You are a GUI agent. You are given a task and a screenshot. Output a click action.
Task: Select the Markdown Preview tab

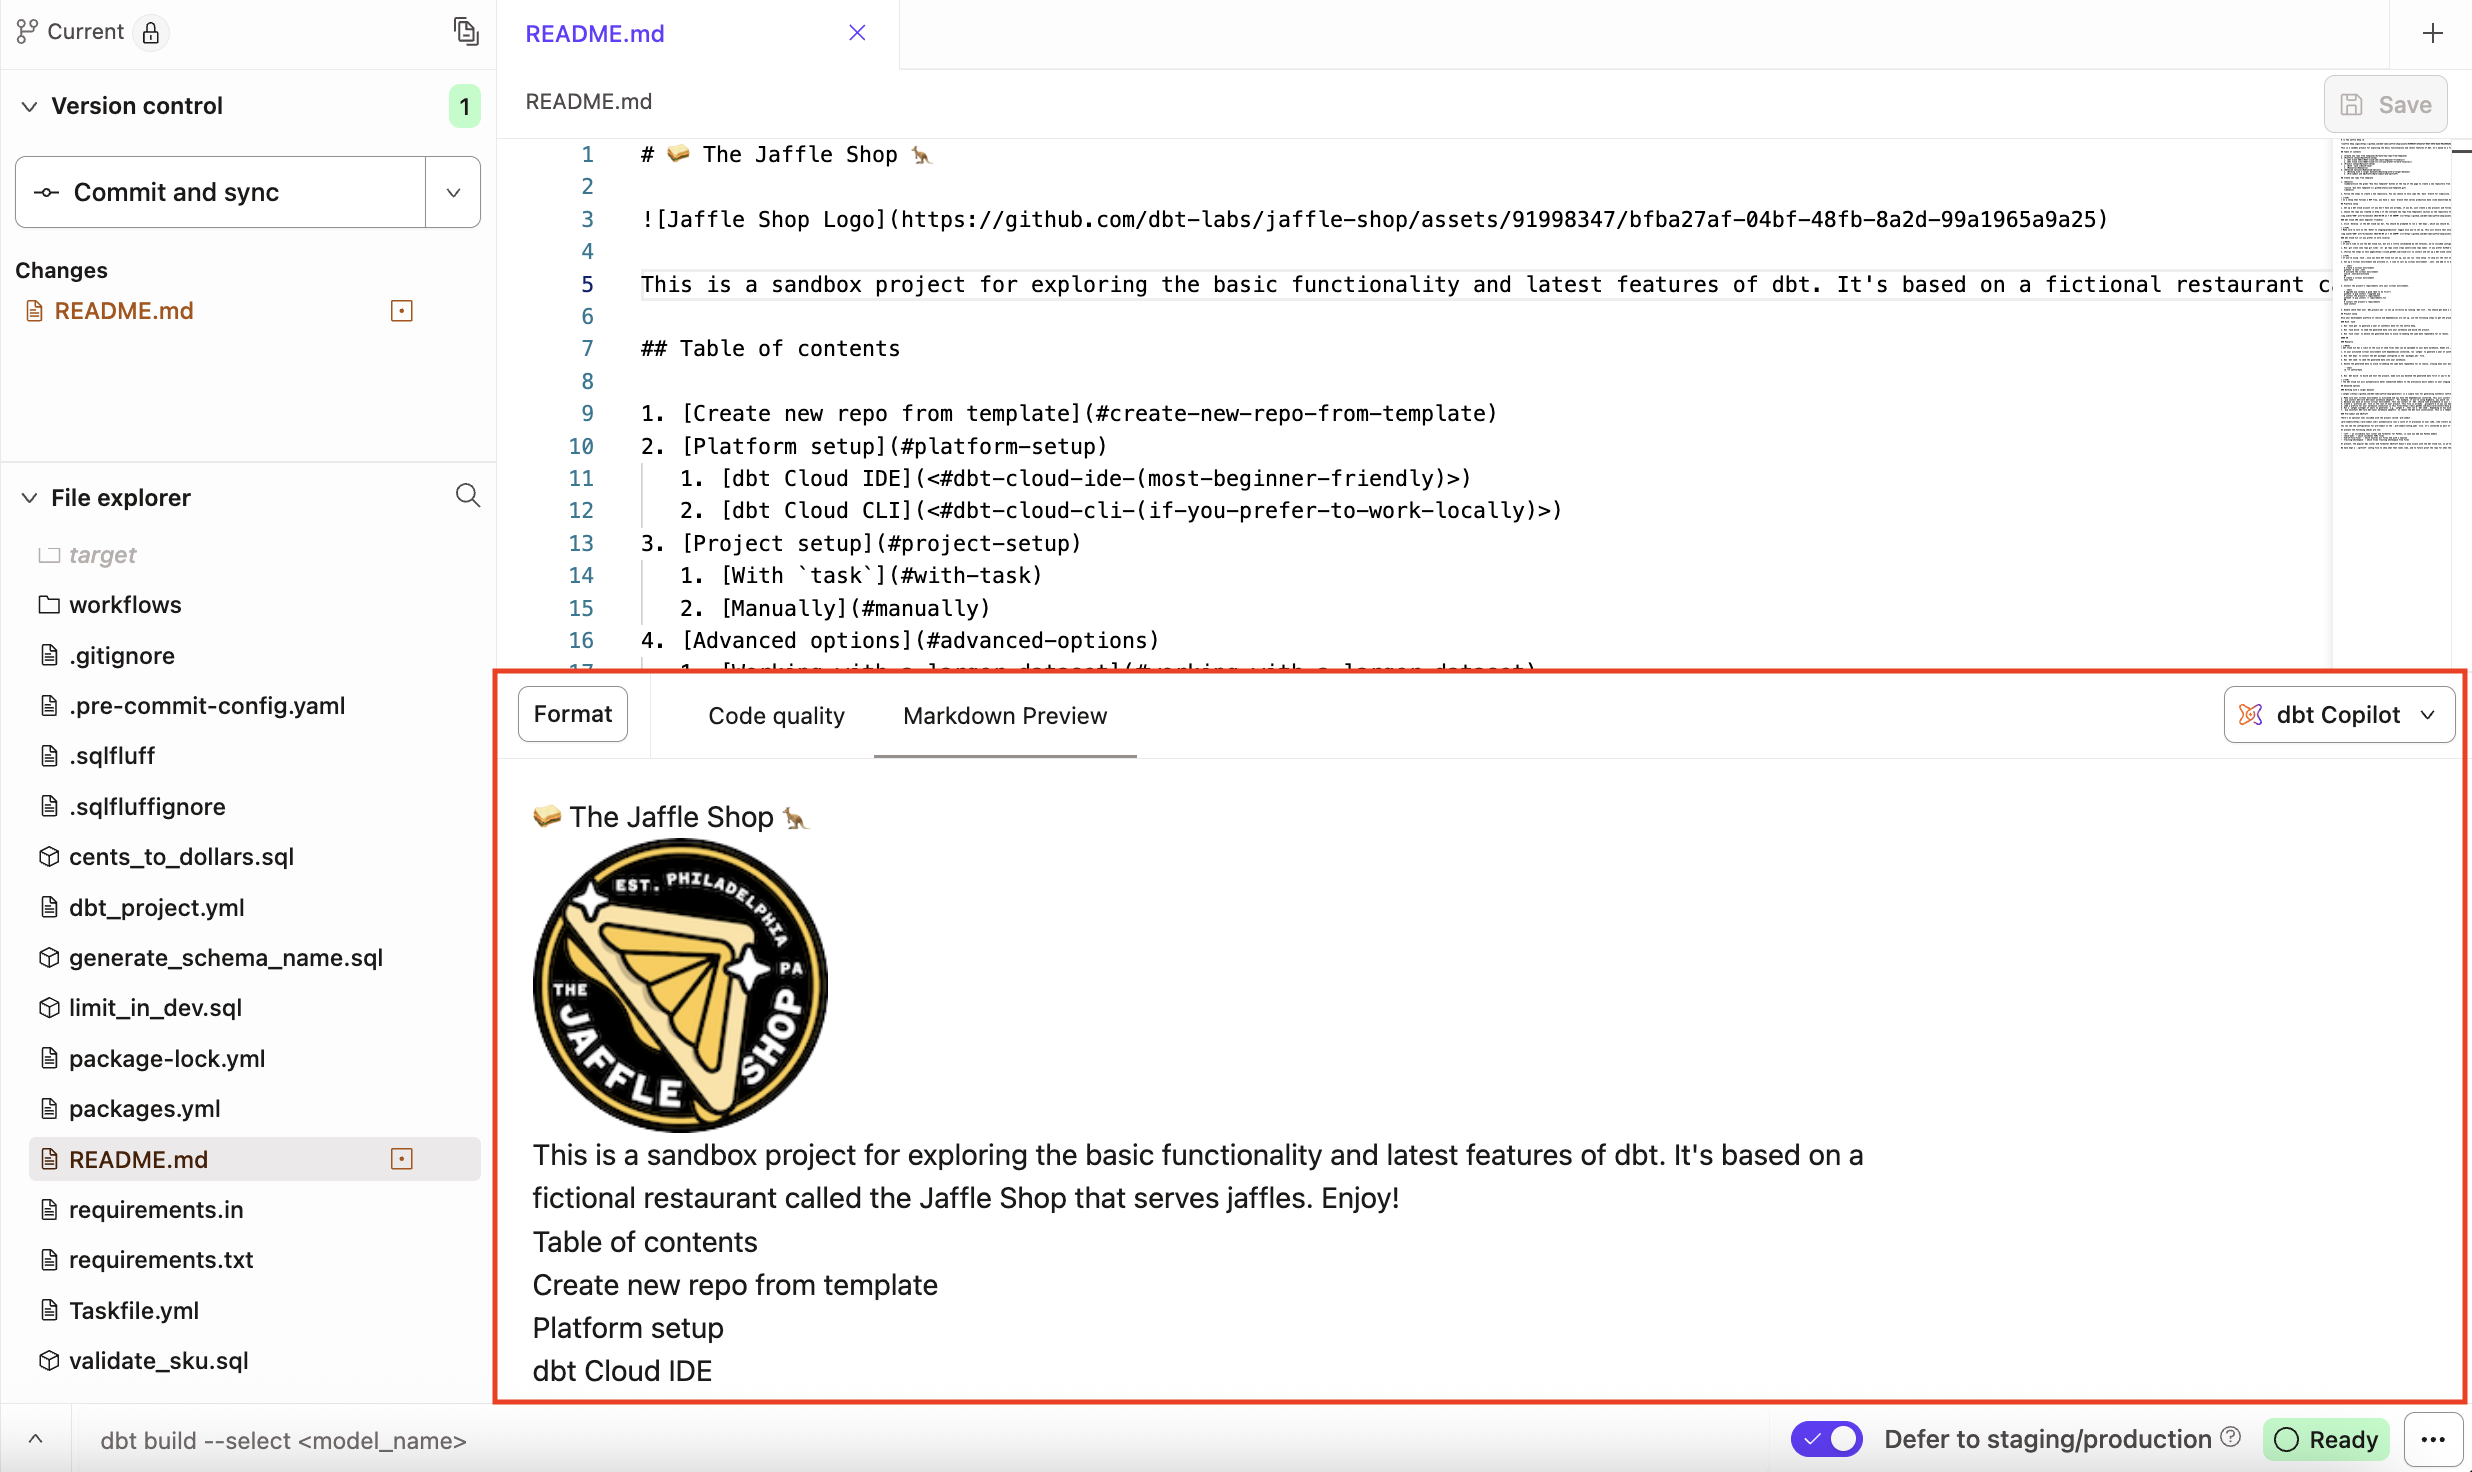pyautogui.click(x=1004, y=715)
